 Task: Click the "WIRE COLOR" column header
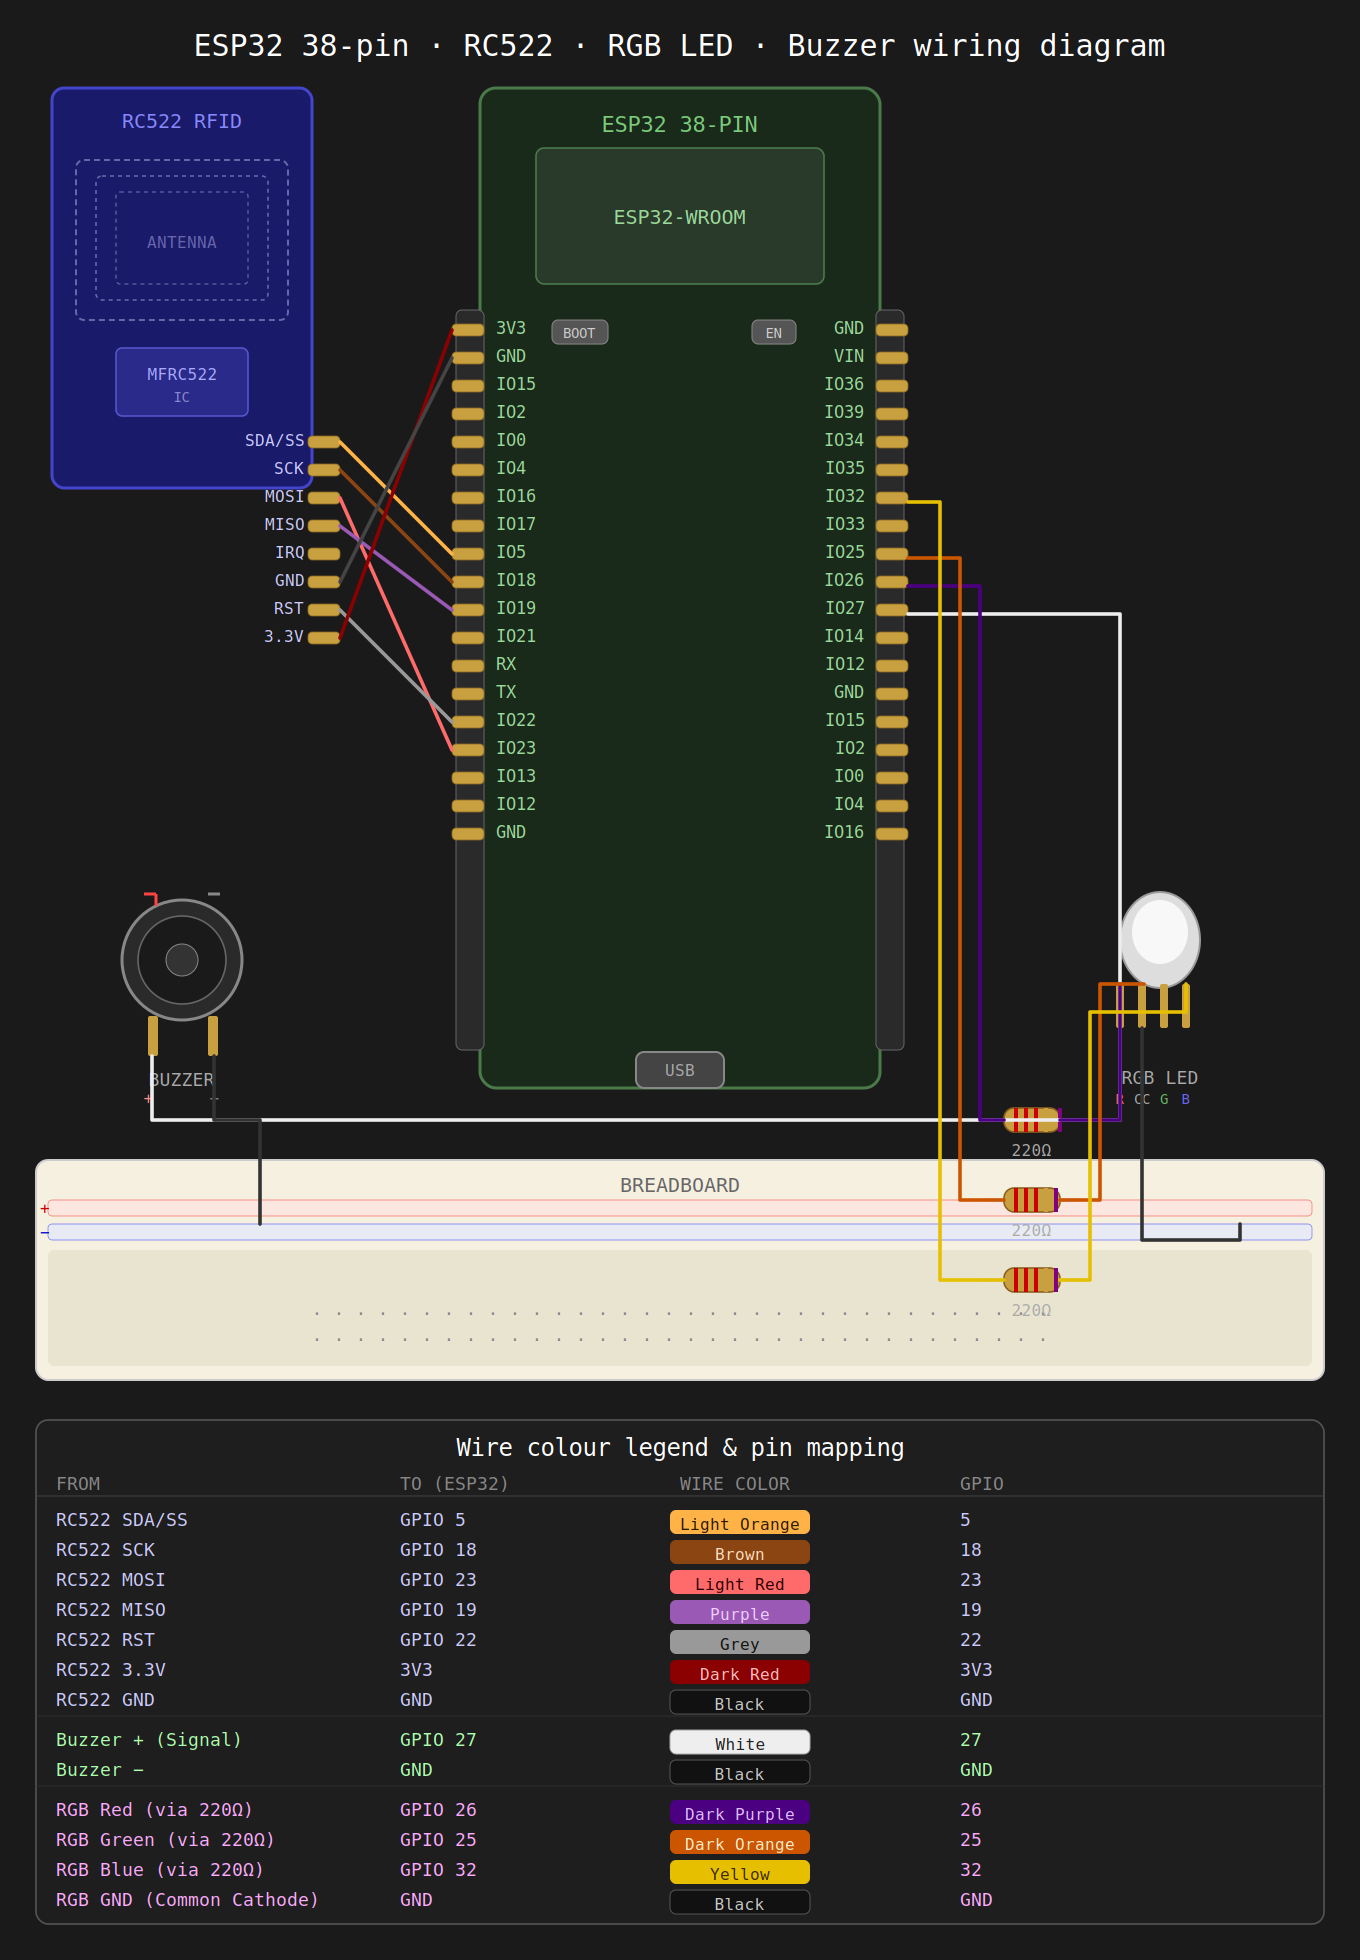(x=735, y=1484)
